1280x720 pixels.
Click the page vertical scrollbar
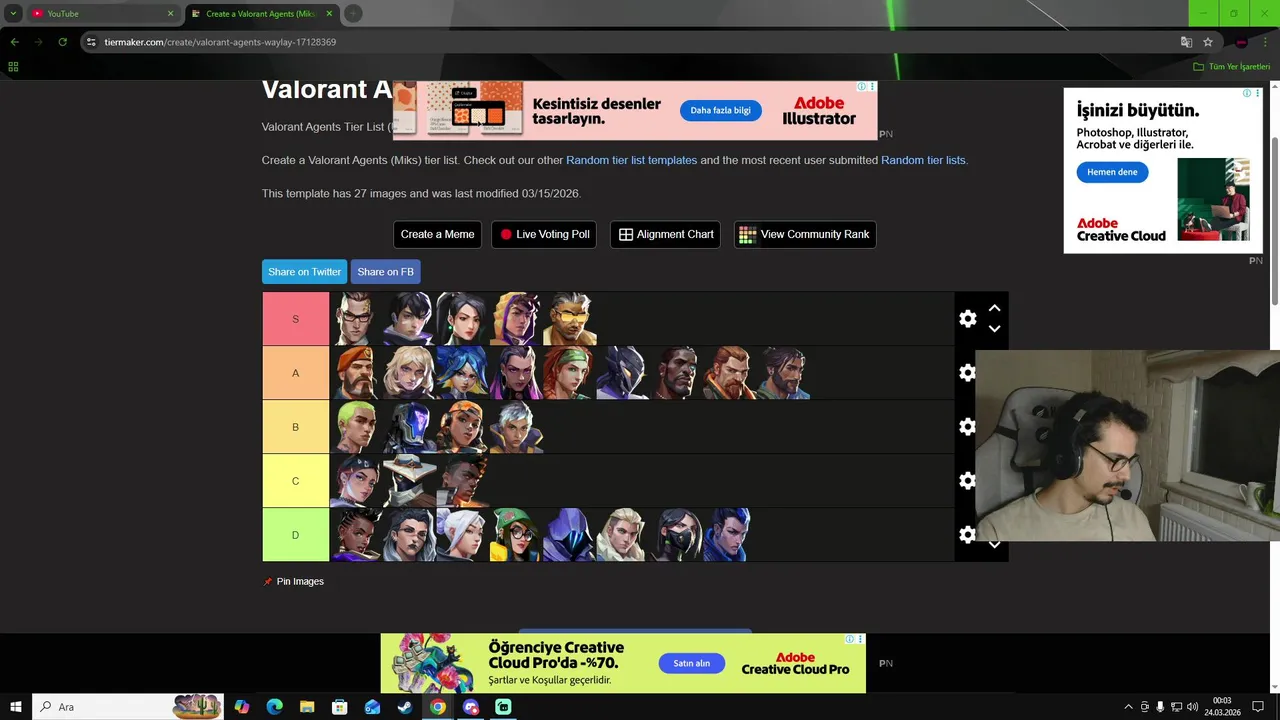(x=1274, y=220)
